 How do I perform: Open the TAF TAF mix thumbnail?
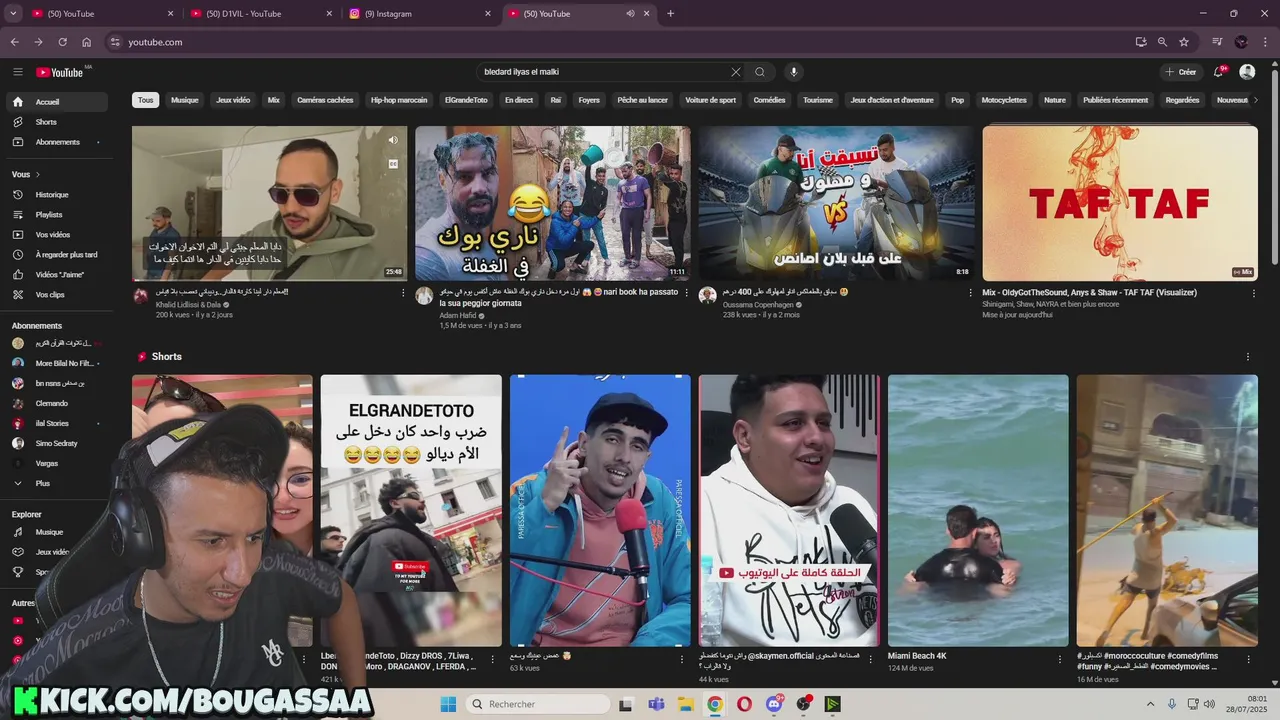(1120, 203)
